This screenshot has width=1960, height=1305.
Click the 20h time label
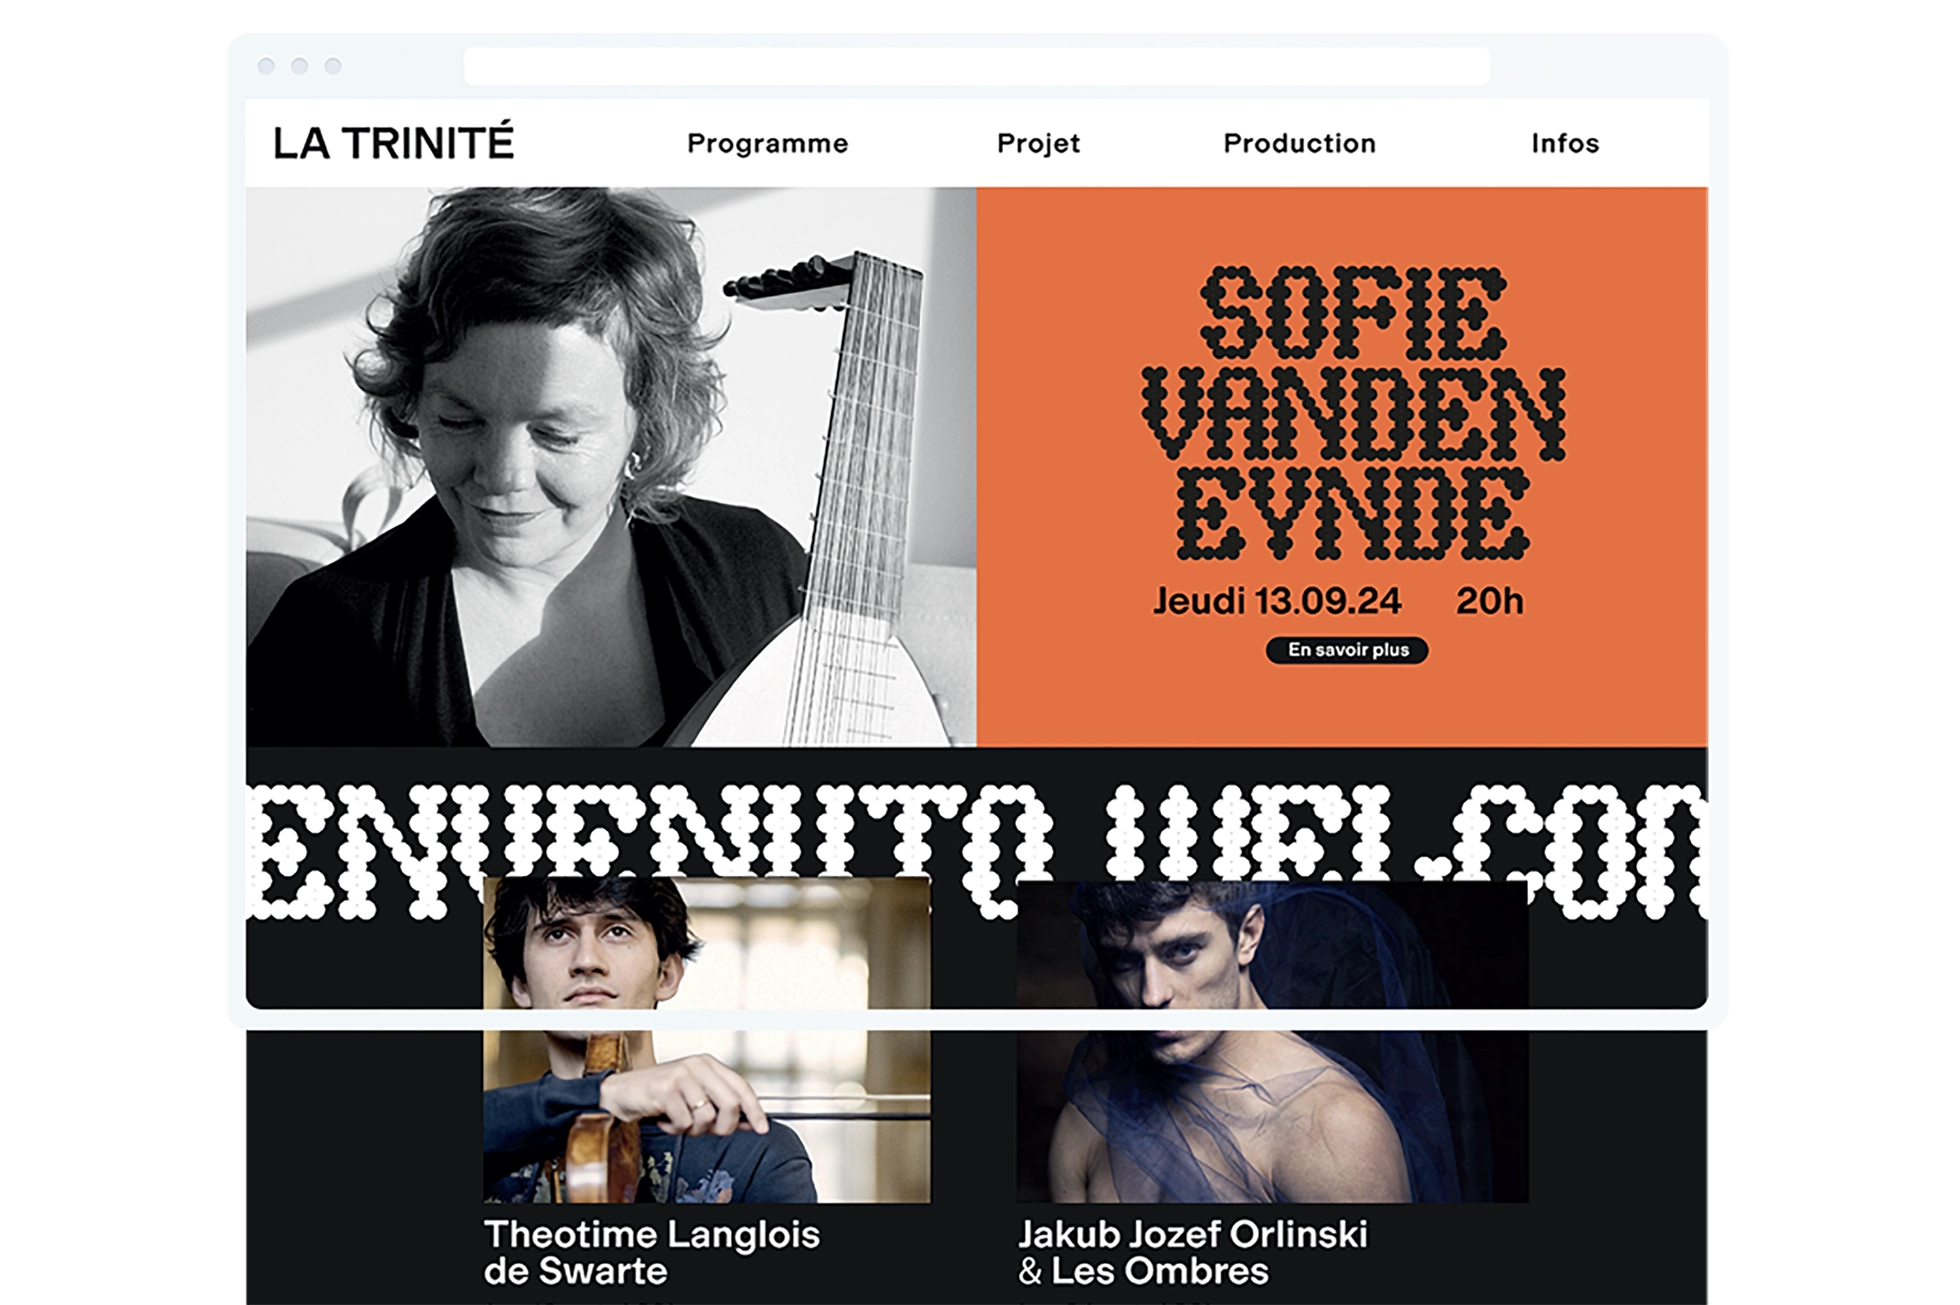(1489, 601)
